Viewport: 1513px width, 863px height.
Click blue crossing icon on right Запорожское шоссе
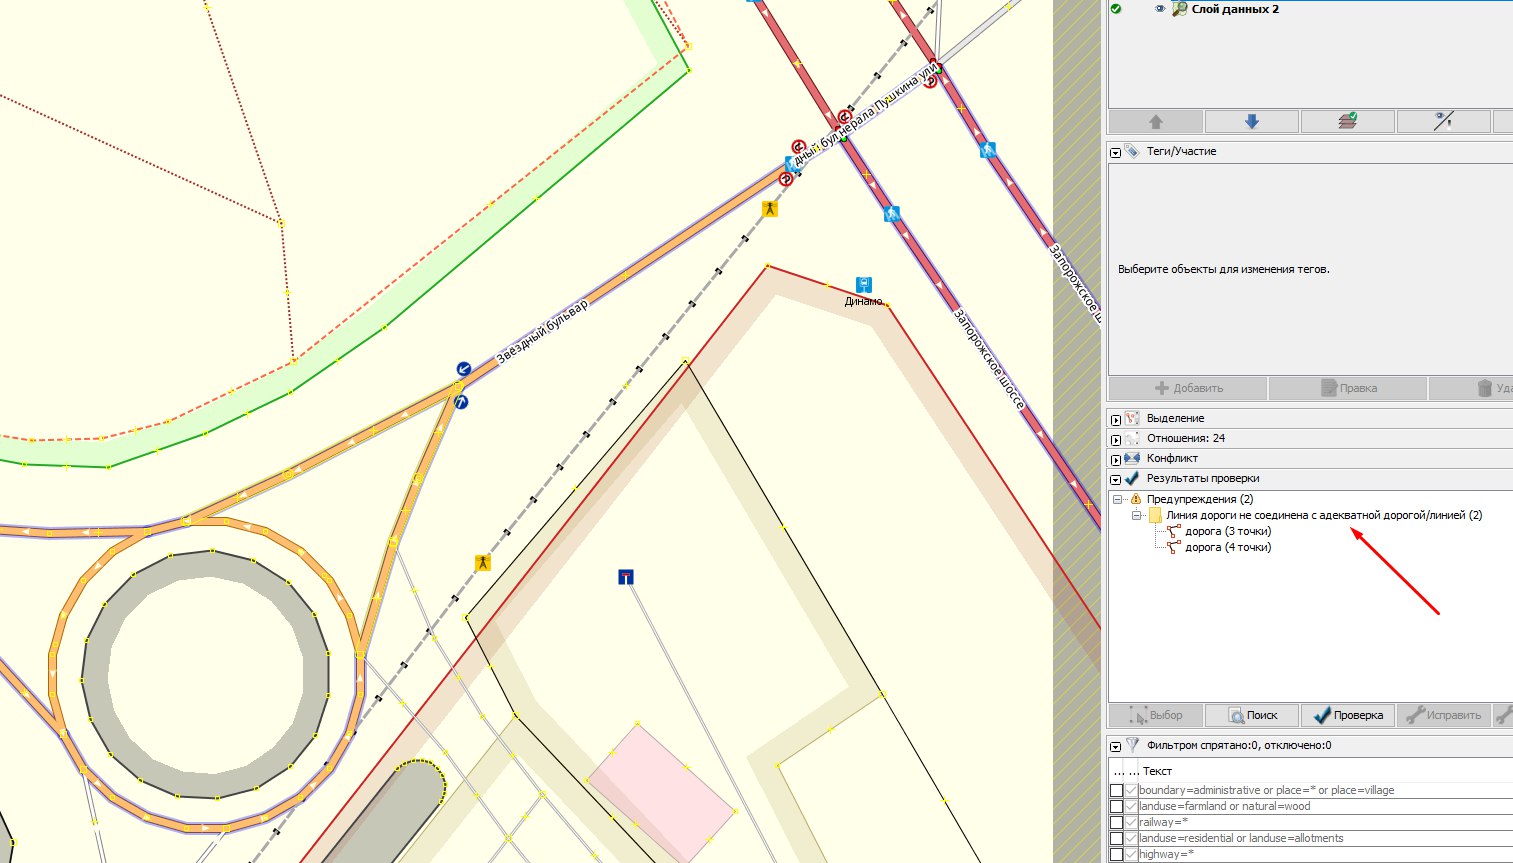click(x=988, y=150)
